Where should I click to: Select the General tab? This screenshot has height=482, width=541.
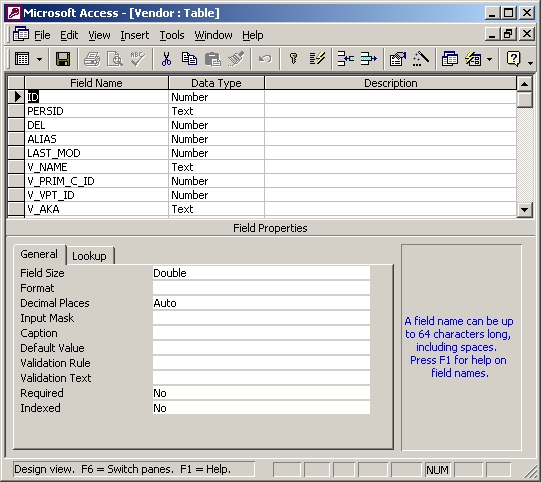pyautogui.click(x=39, y=254)
